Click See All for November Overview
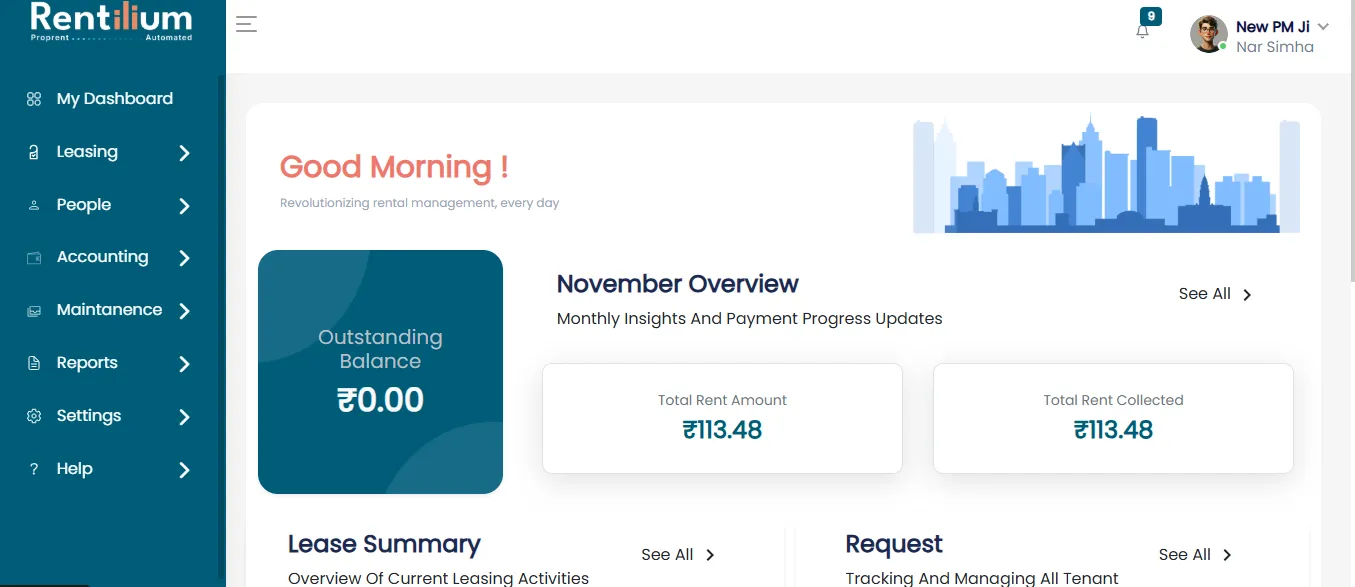Viewport: 1355px width, 587px height. pos(1215,294)
